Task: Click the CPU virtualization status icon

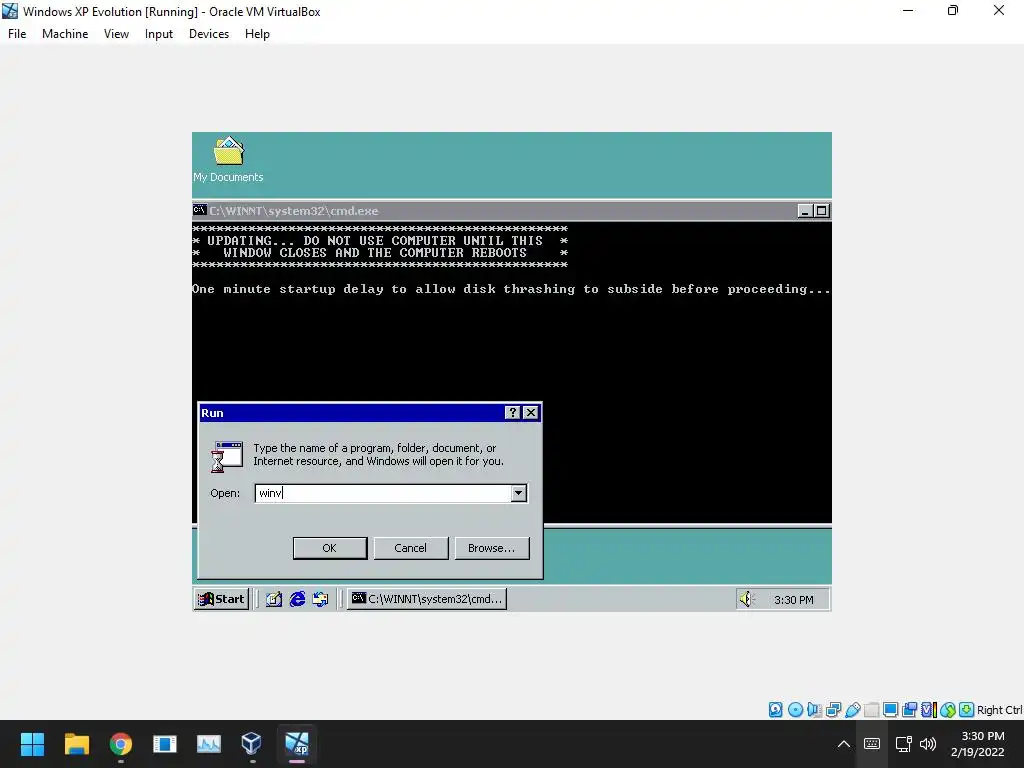Action: (x=929, y=710)
